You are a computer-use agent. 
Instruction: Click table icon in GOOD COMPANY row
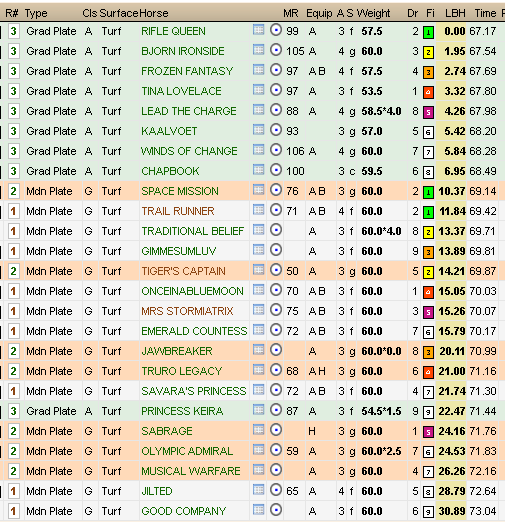coord(258,510)
